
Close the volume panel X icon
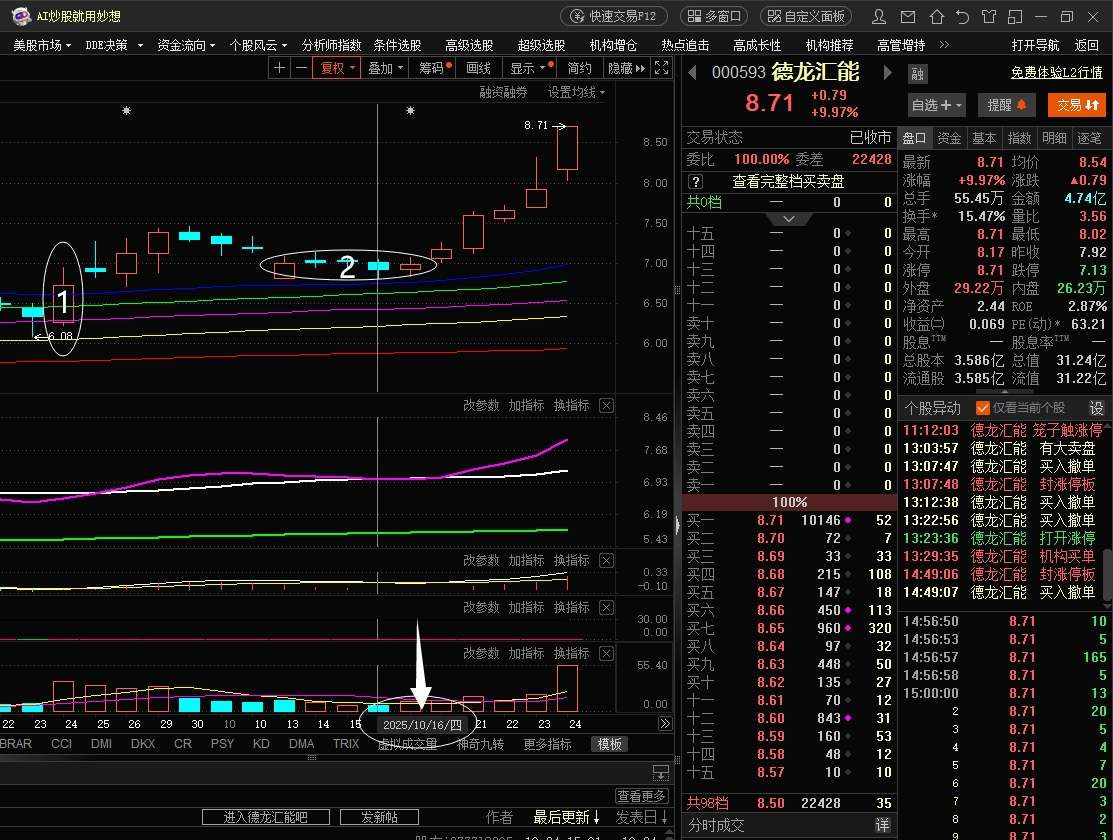pyautogui.click(x=606, y=653)
